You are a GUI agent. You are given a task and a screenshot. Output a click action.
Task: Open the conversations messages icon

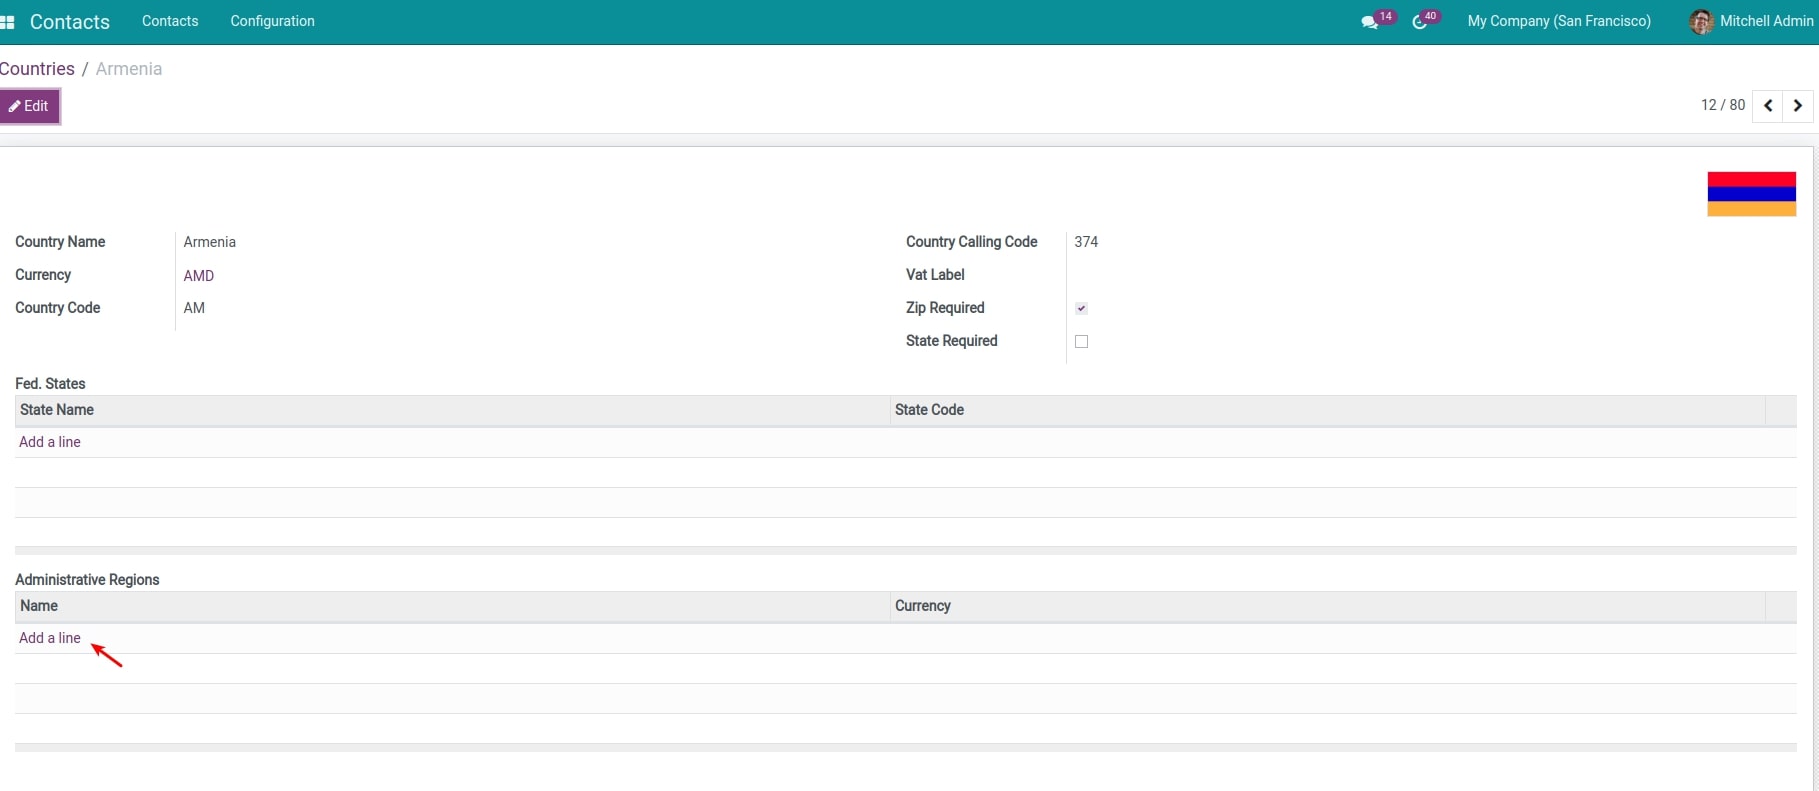[x=1369, y=22]
